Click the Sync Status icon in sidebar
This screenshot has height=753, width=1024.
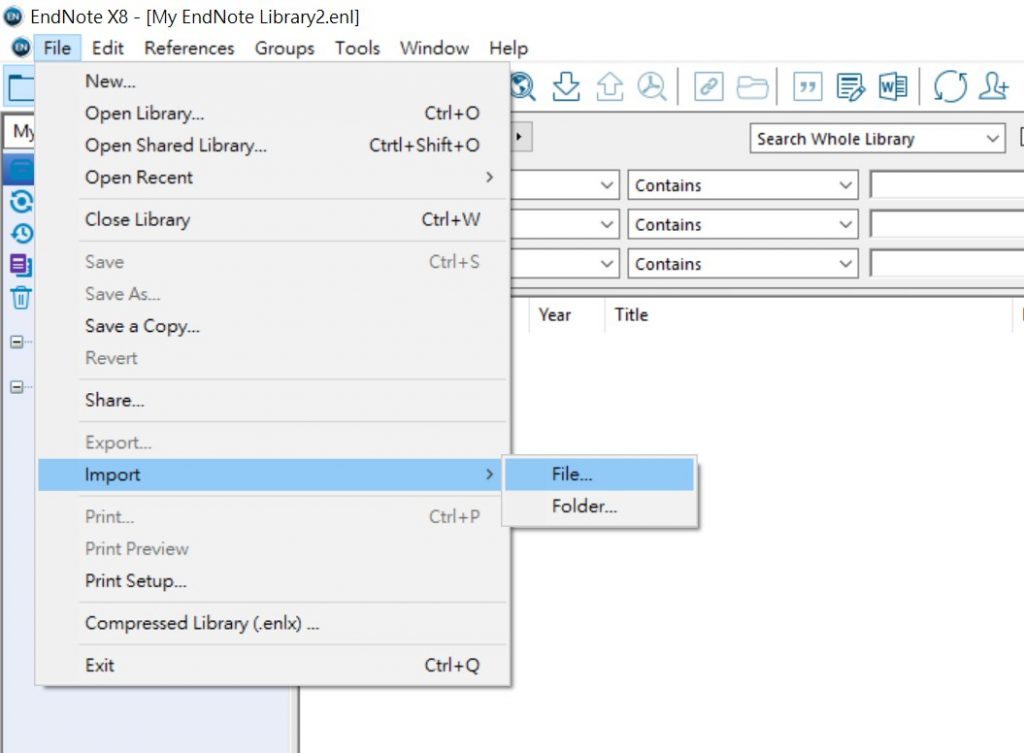coord(21,201)
